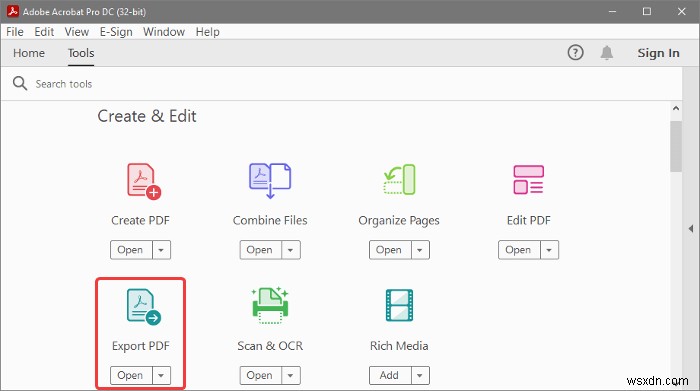The image size is (700, 391).
Task: Click the Create PDF label
Action: point(140,220)
